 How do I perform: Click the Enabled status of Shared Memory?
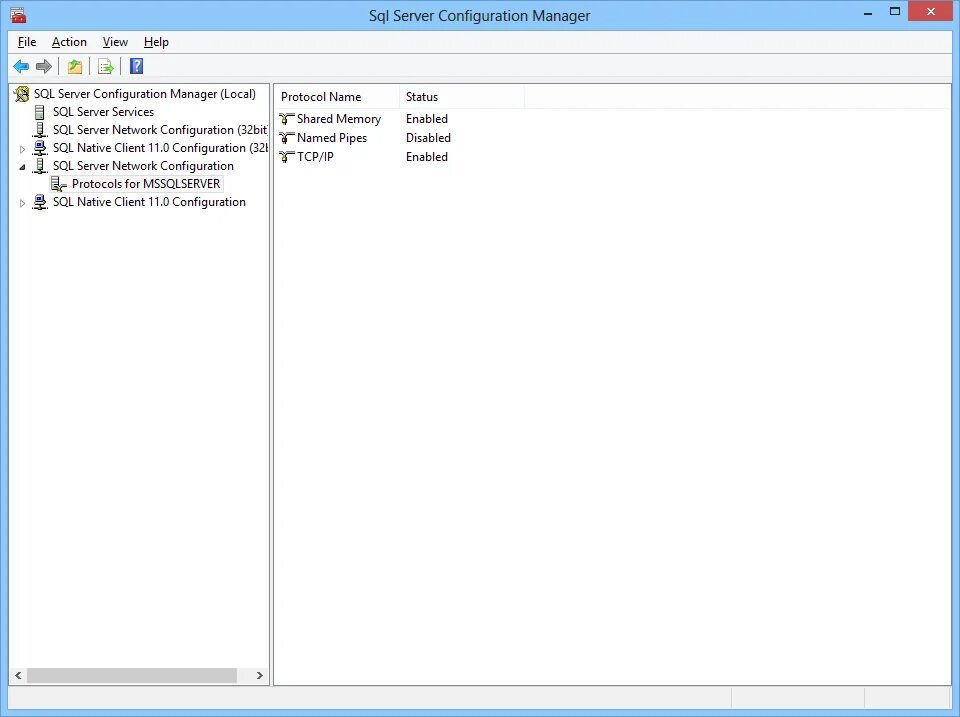(427, 119)
